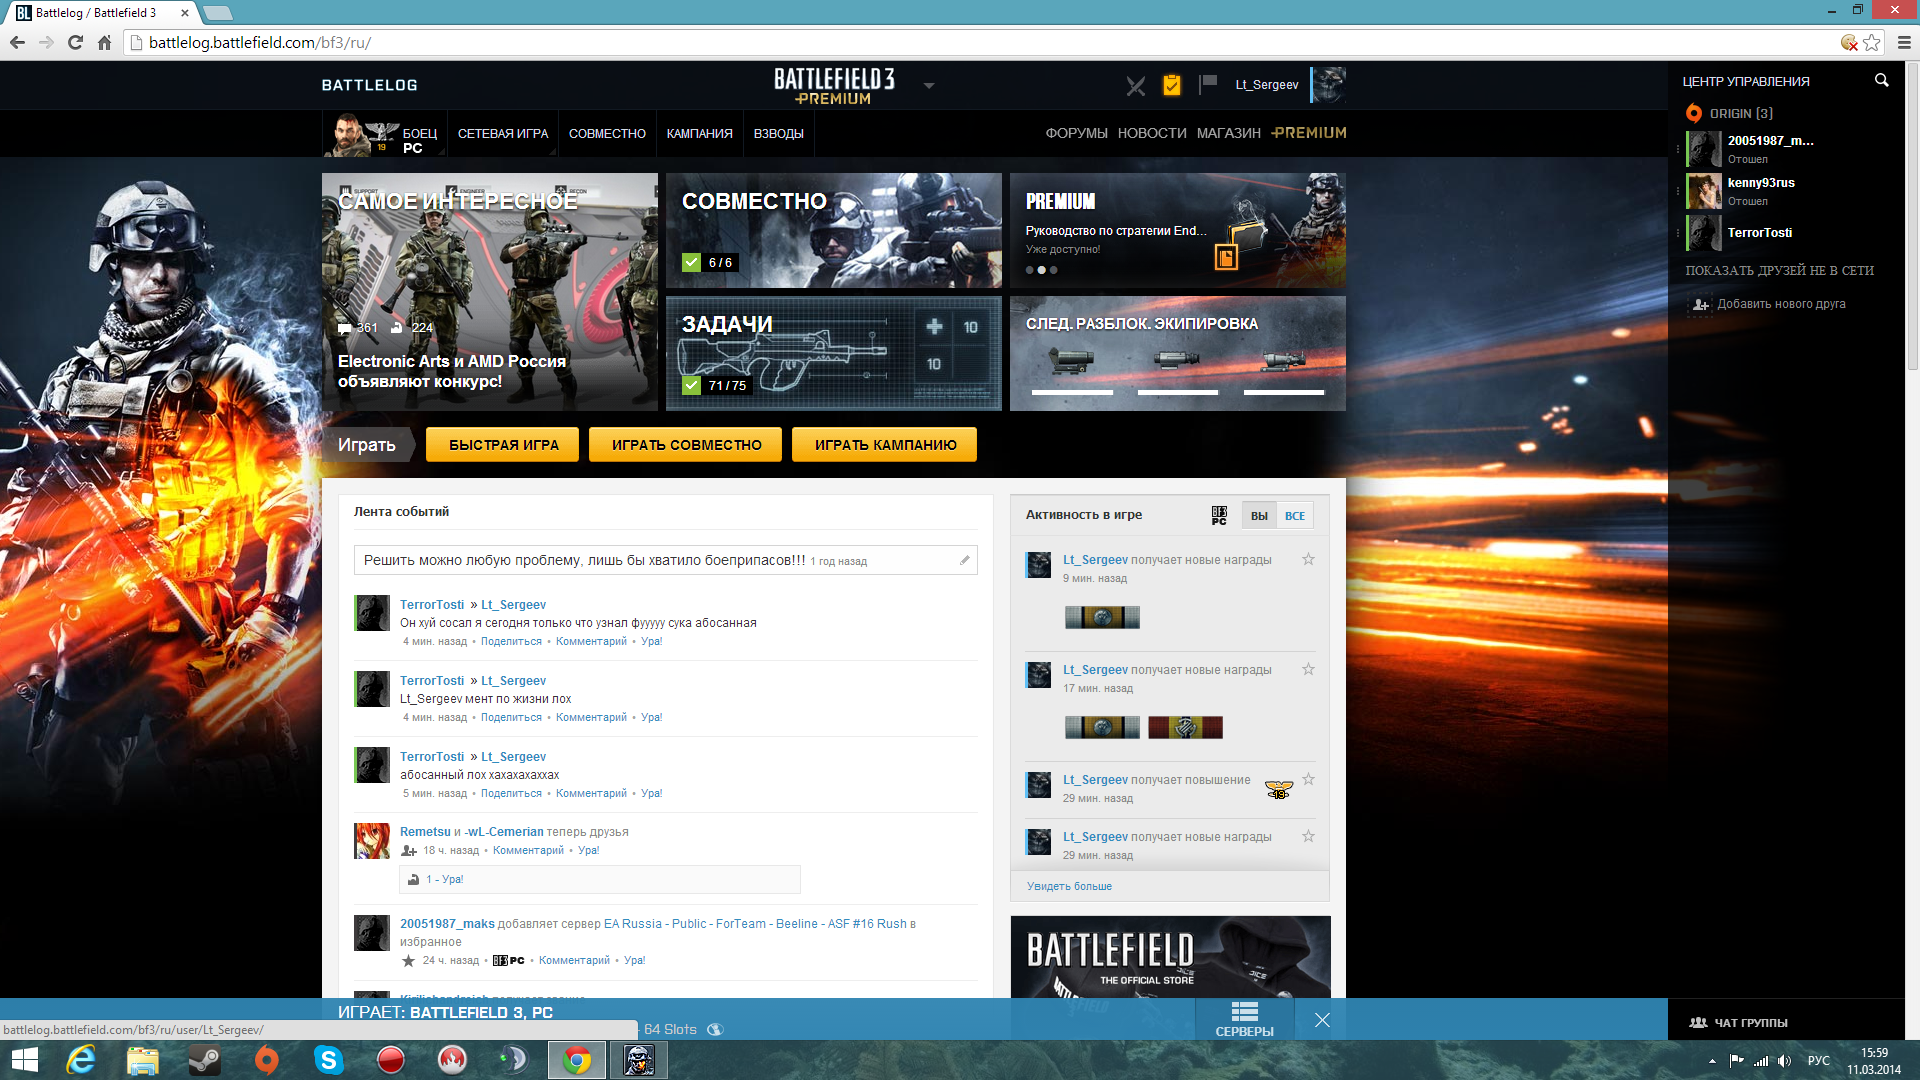Open the yellow assignments clipboard icon
The image size is (1920, 1080).
coord(1172,85)
